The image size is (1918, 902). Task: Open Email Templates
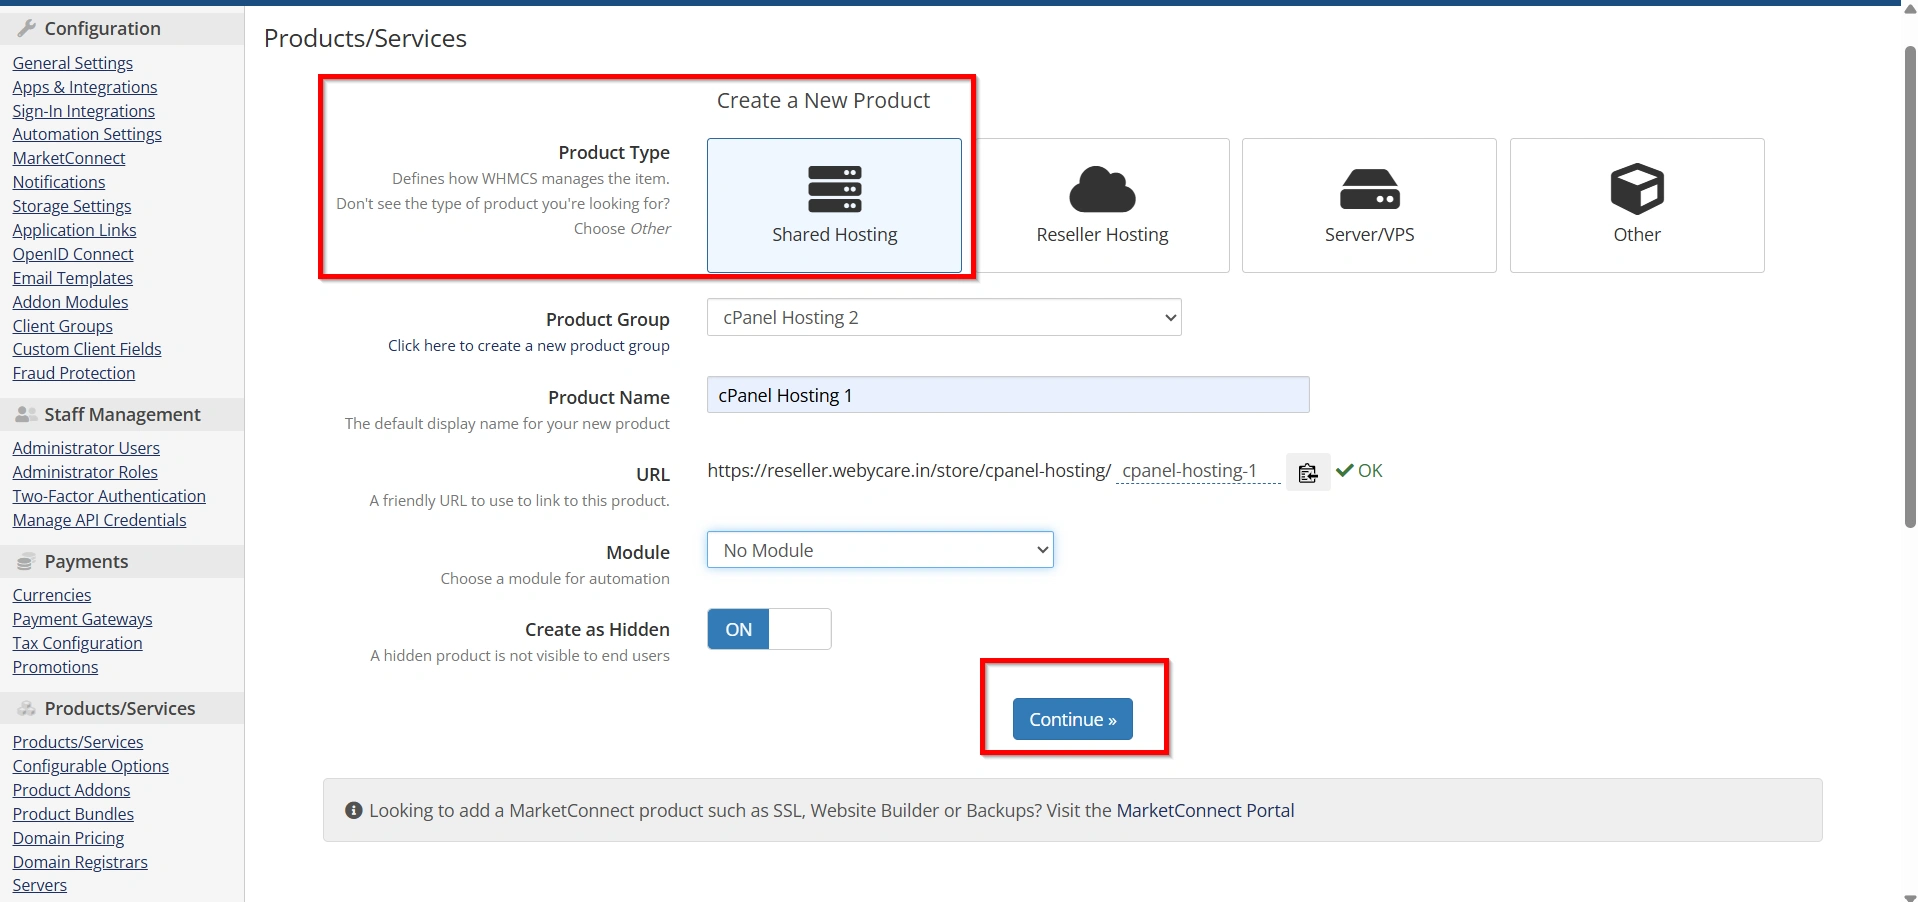point(73,278)
